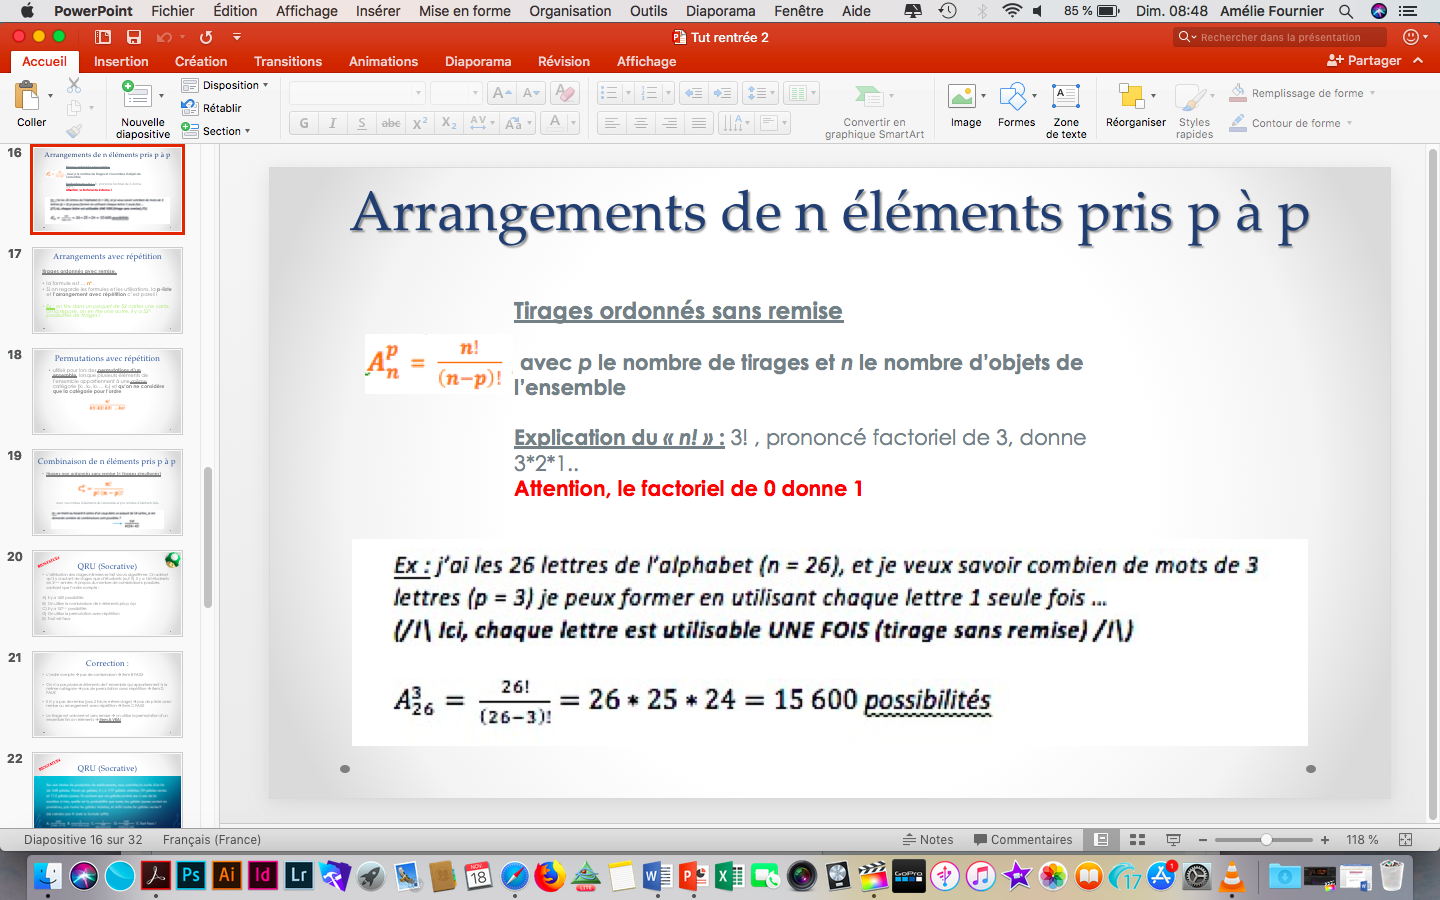Viewport: 1440px width, 900px height.
Task: Open the Diaporama menu in menu bar
Action: tap(720, 11)
